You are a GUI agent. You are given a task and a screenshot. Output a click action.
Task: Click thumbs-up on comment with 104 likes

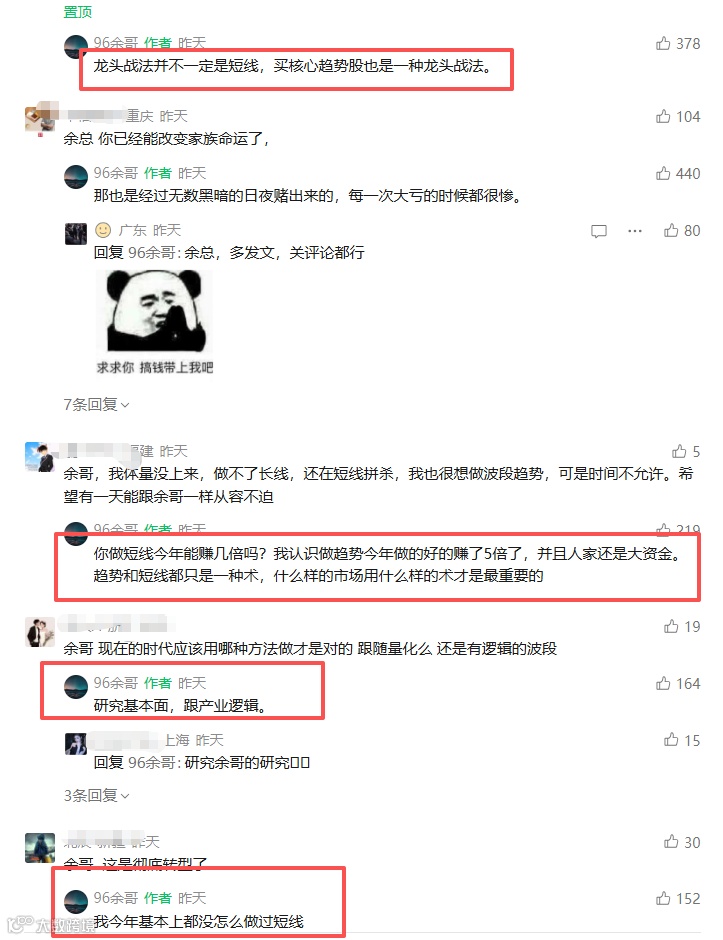(662, 116)
